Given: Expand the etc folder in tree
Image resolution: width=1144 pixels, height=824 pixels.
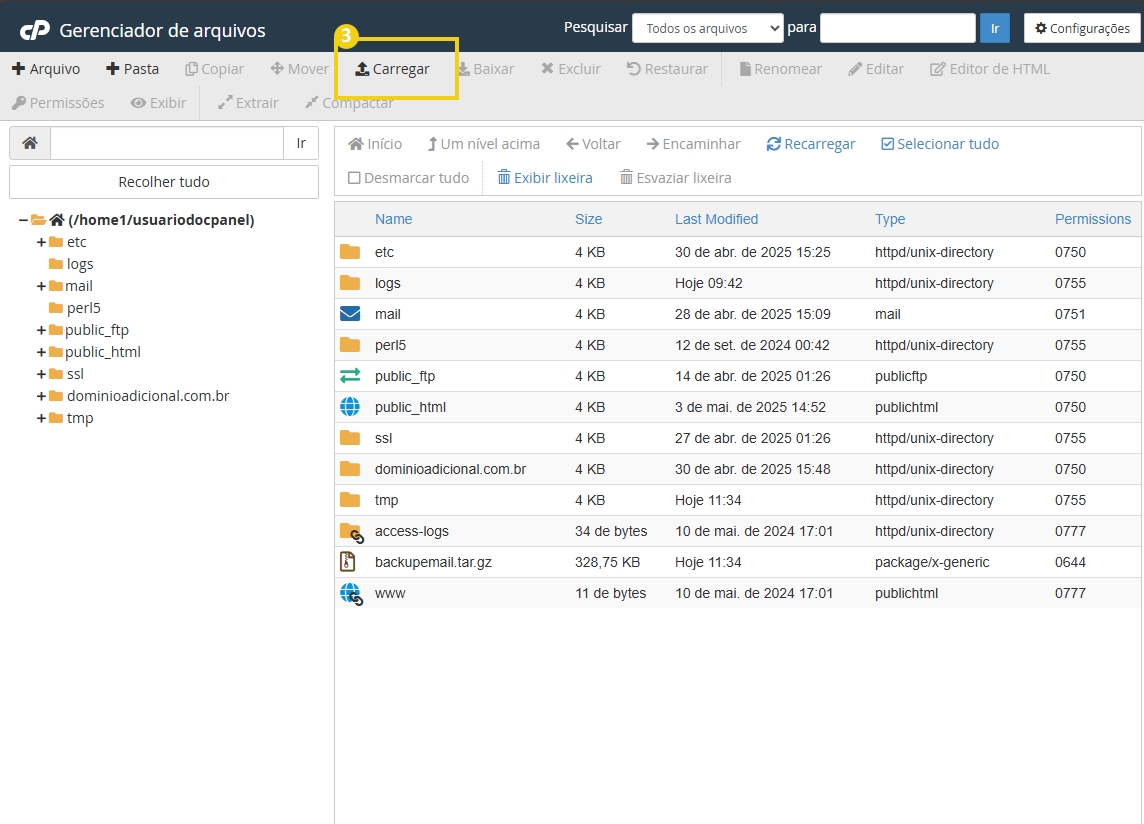Looking at the screenshot, I should (x=42, y=242).
